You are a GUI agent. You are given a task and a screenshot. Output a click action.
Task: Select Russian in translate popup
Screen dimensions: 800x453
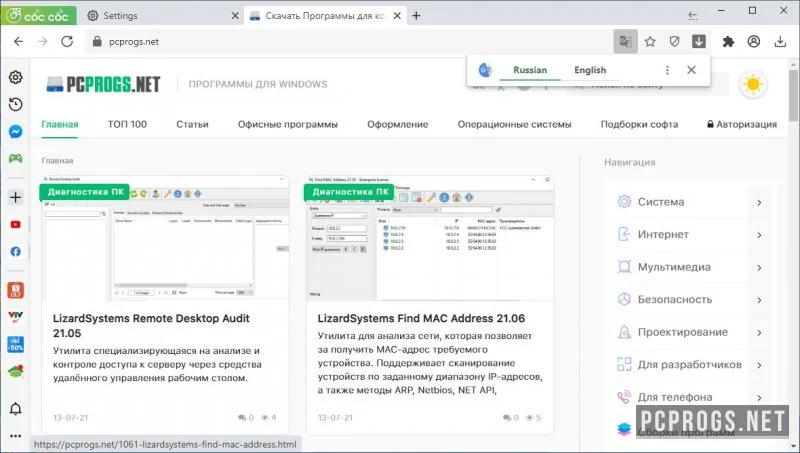point(530,70)
